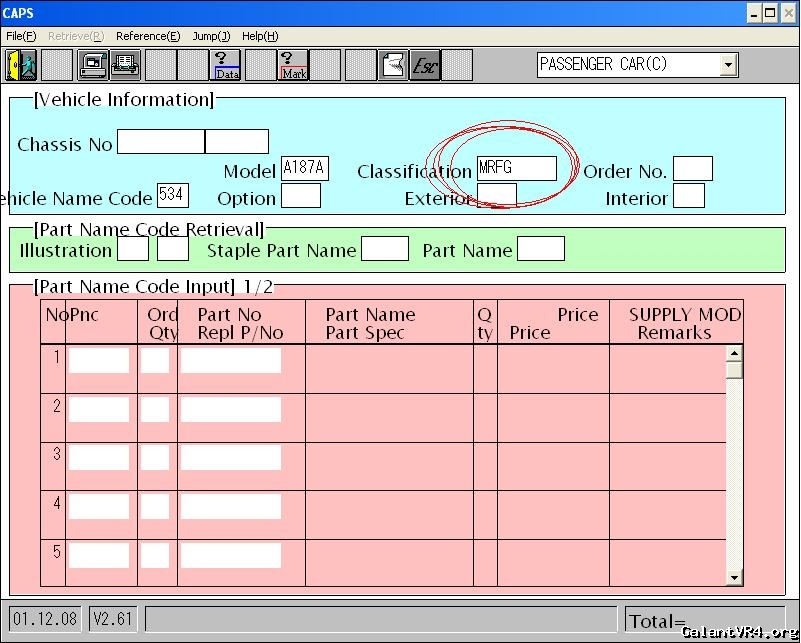Click the Staple Part Name input box
Viewport: 801px width, 643px height.
[385, 249]
